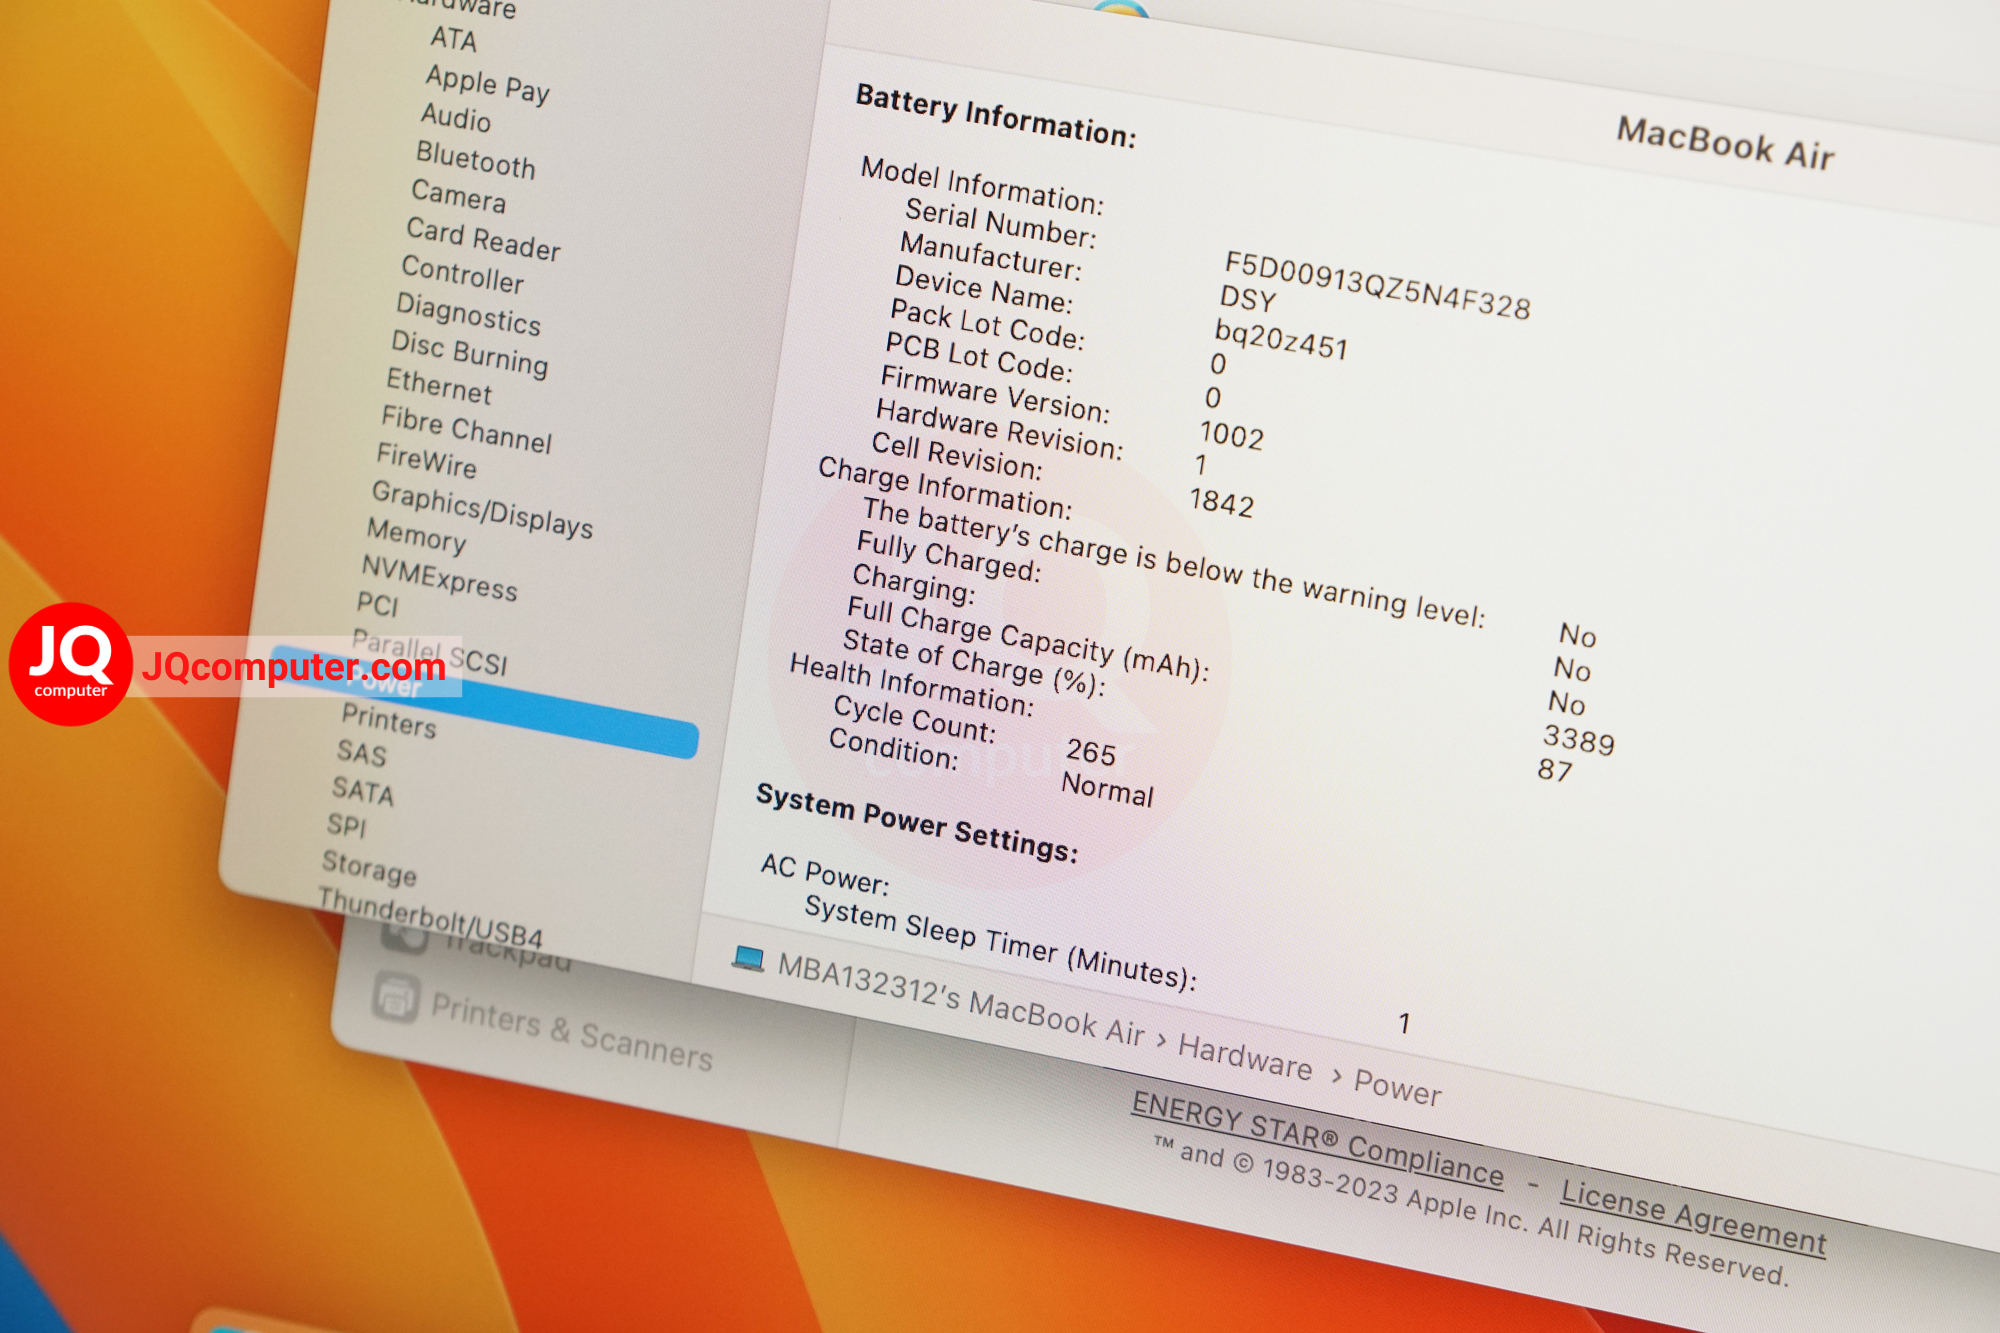
Task: Open the ENERGY STAR® Compliance link
Action: [1318, 1140]
